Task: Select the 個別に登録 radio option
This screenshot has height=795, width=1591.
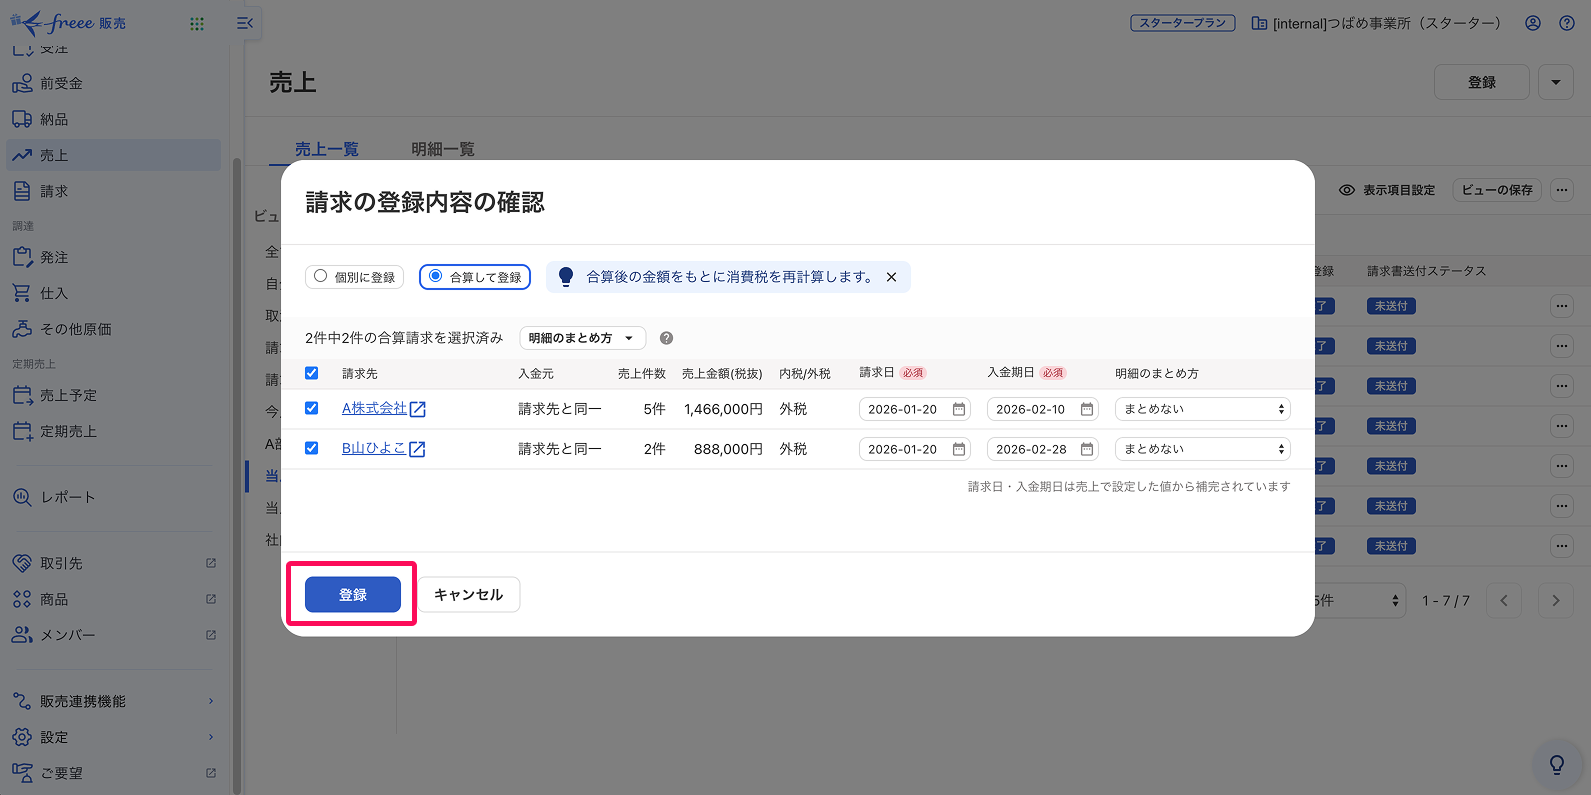Action: pos(354,277)
